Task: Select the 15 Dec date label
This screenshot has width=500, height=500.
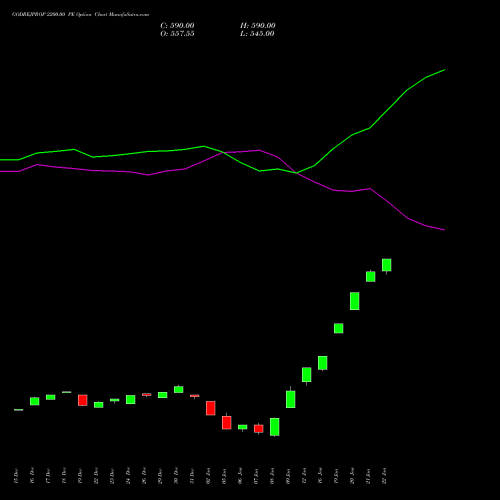Action: click(16, 476)
